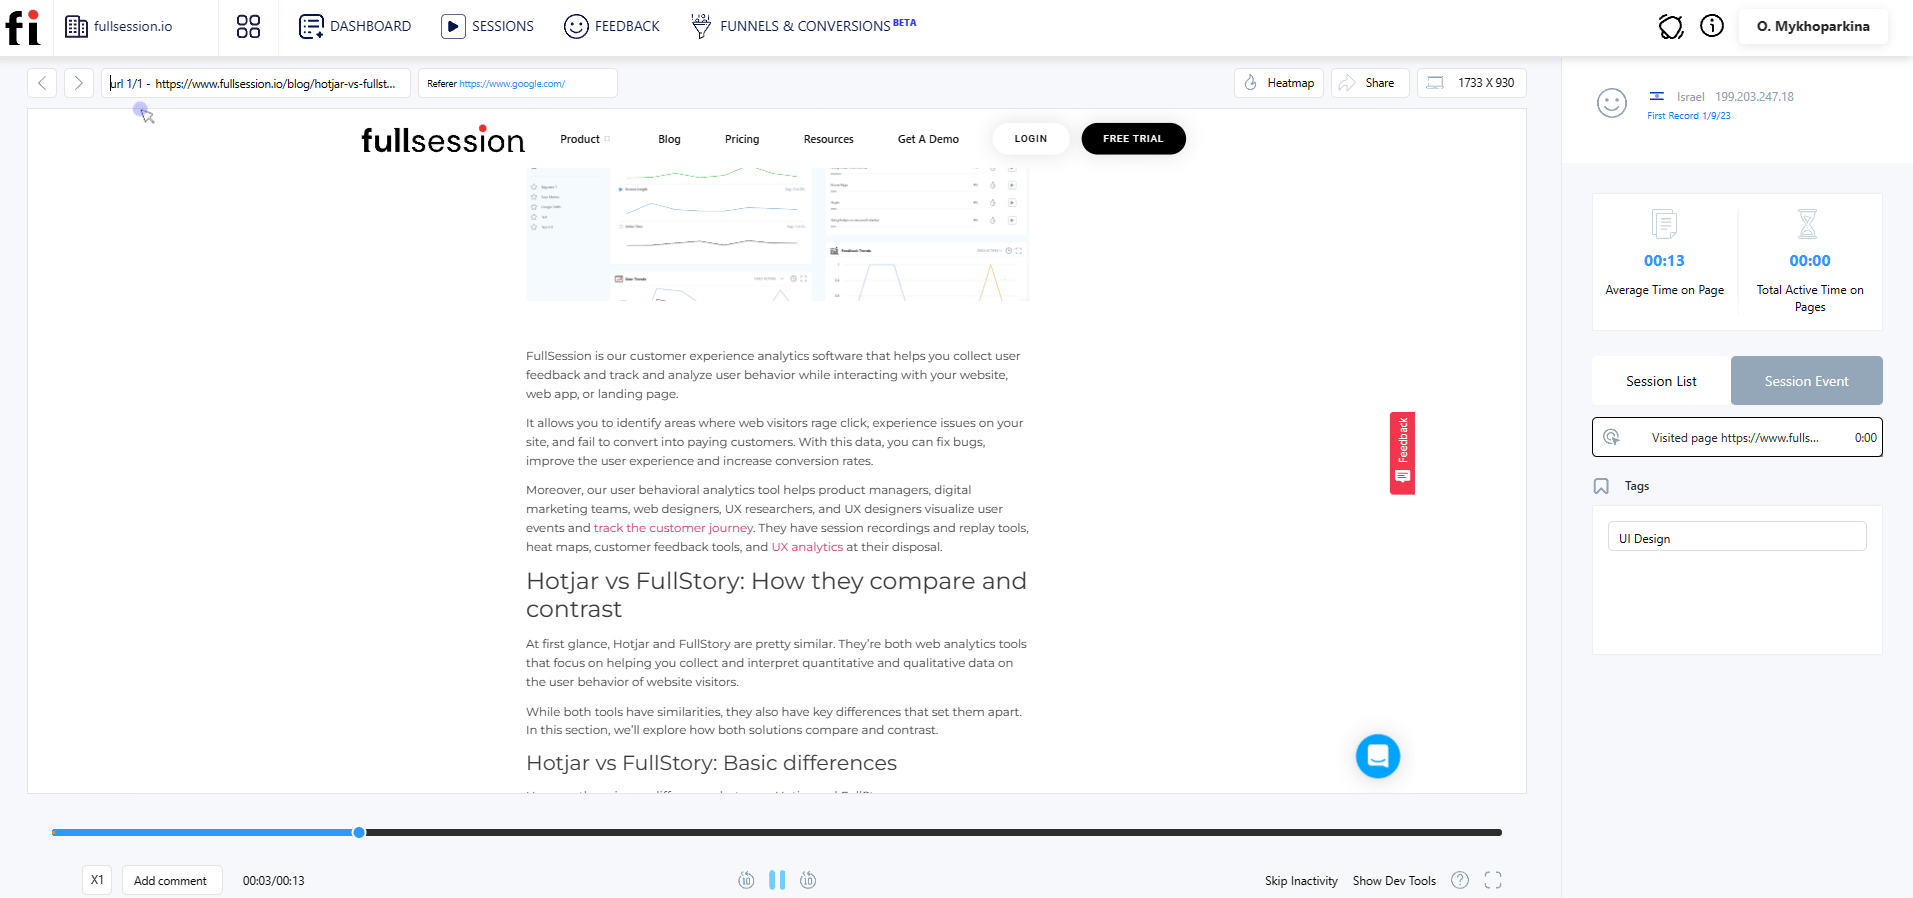
Task: Open the O. Mykhoparkina account menu
Action: pos(1813,27)
